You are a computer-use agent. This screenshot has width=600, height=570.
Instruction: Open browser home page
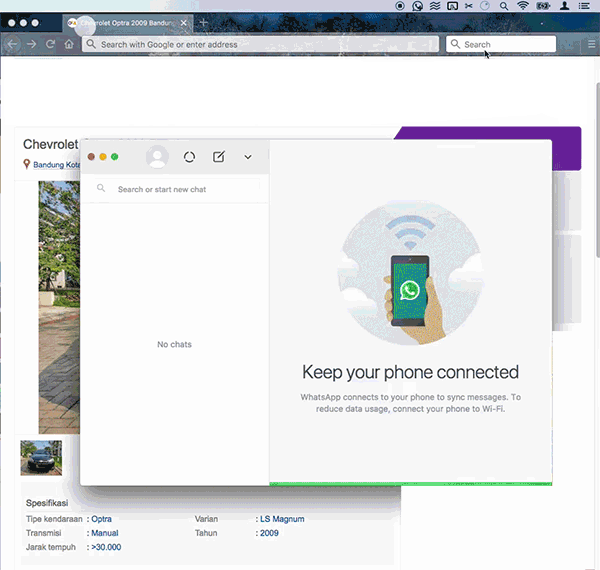point(69,44)
